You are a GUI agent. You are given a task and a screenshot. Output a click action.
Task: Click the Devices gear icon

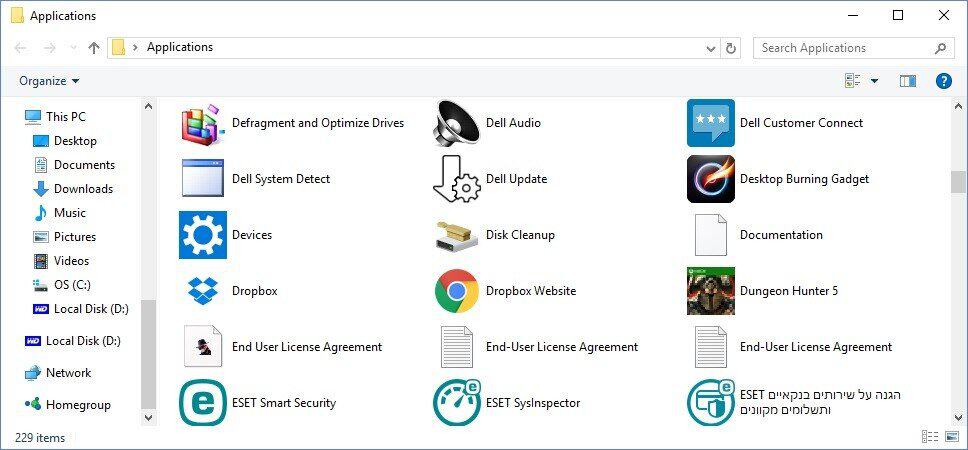202,235
